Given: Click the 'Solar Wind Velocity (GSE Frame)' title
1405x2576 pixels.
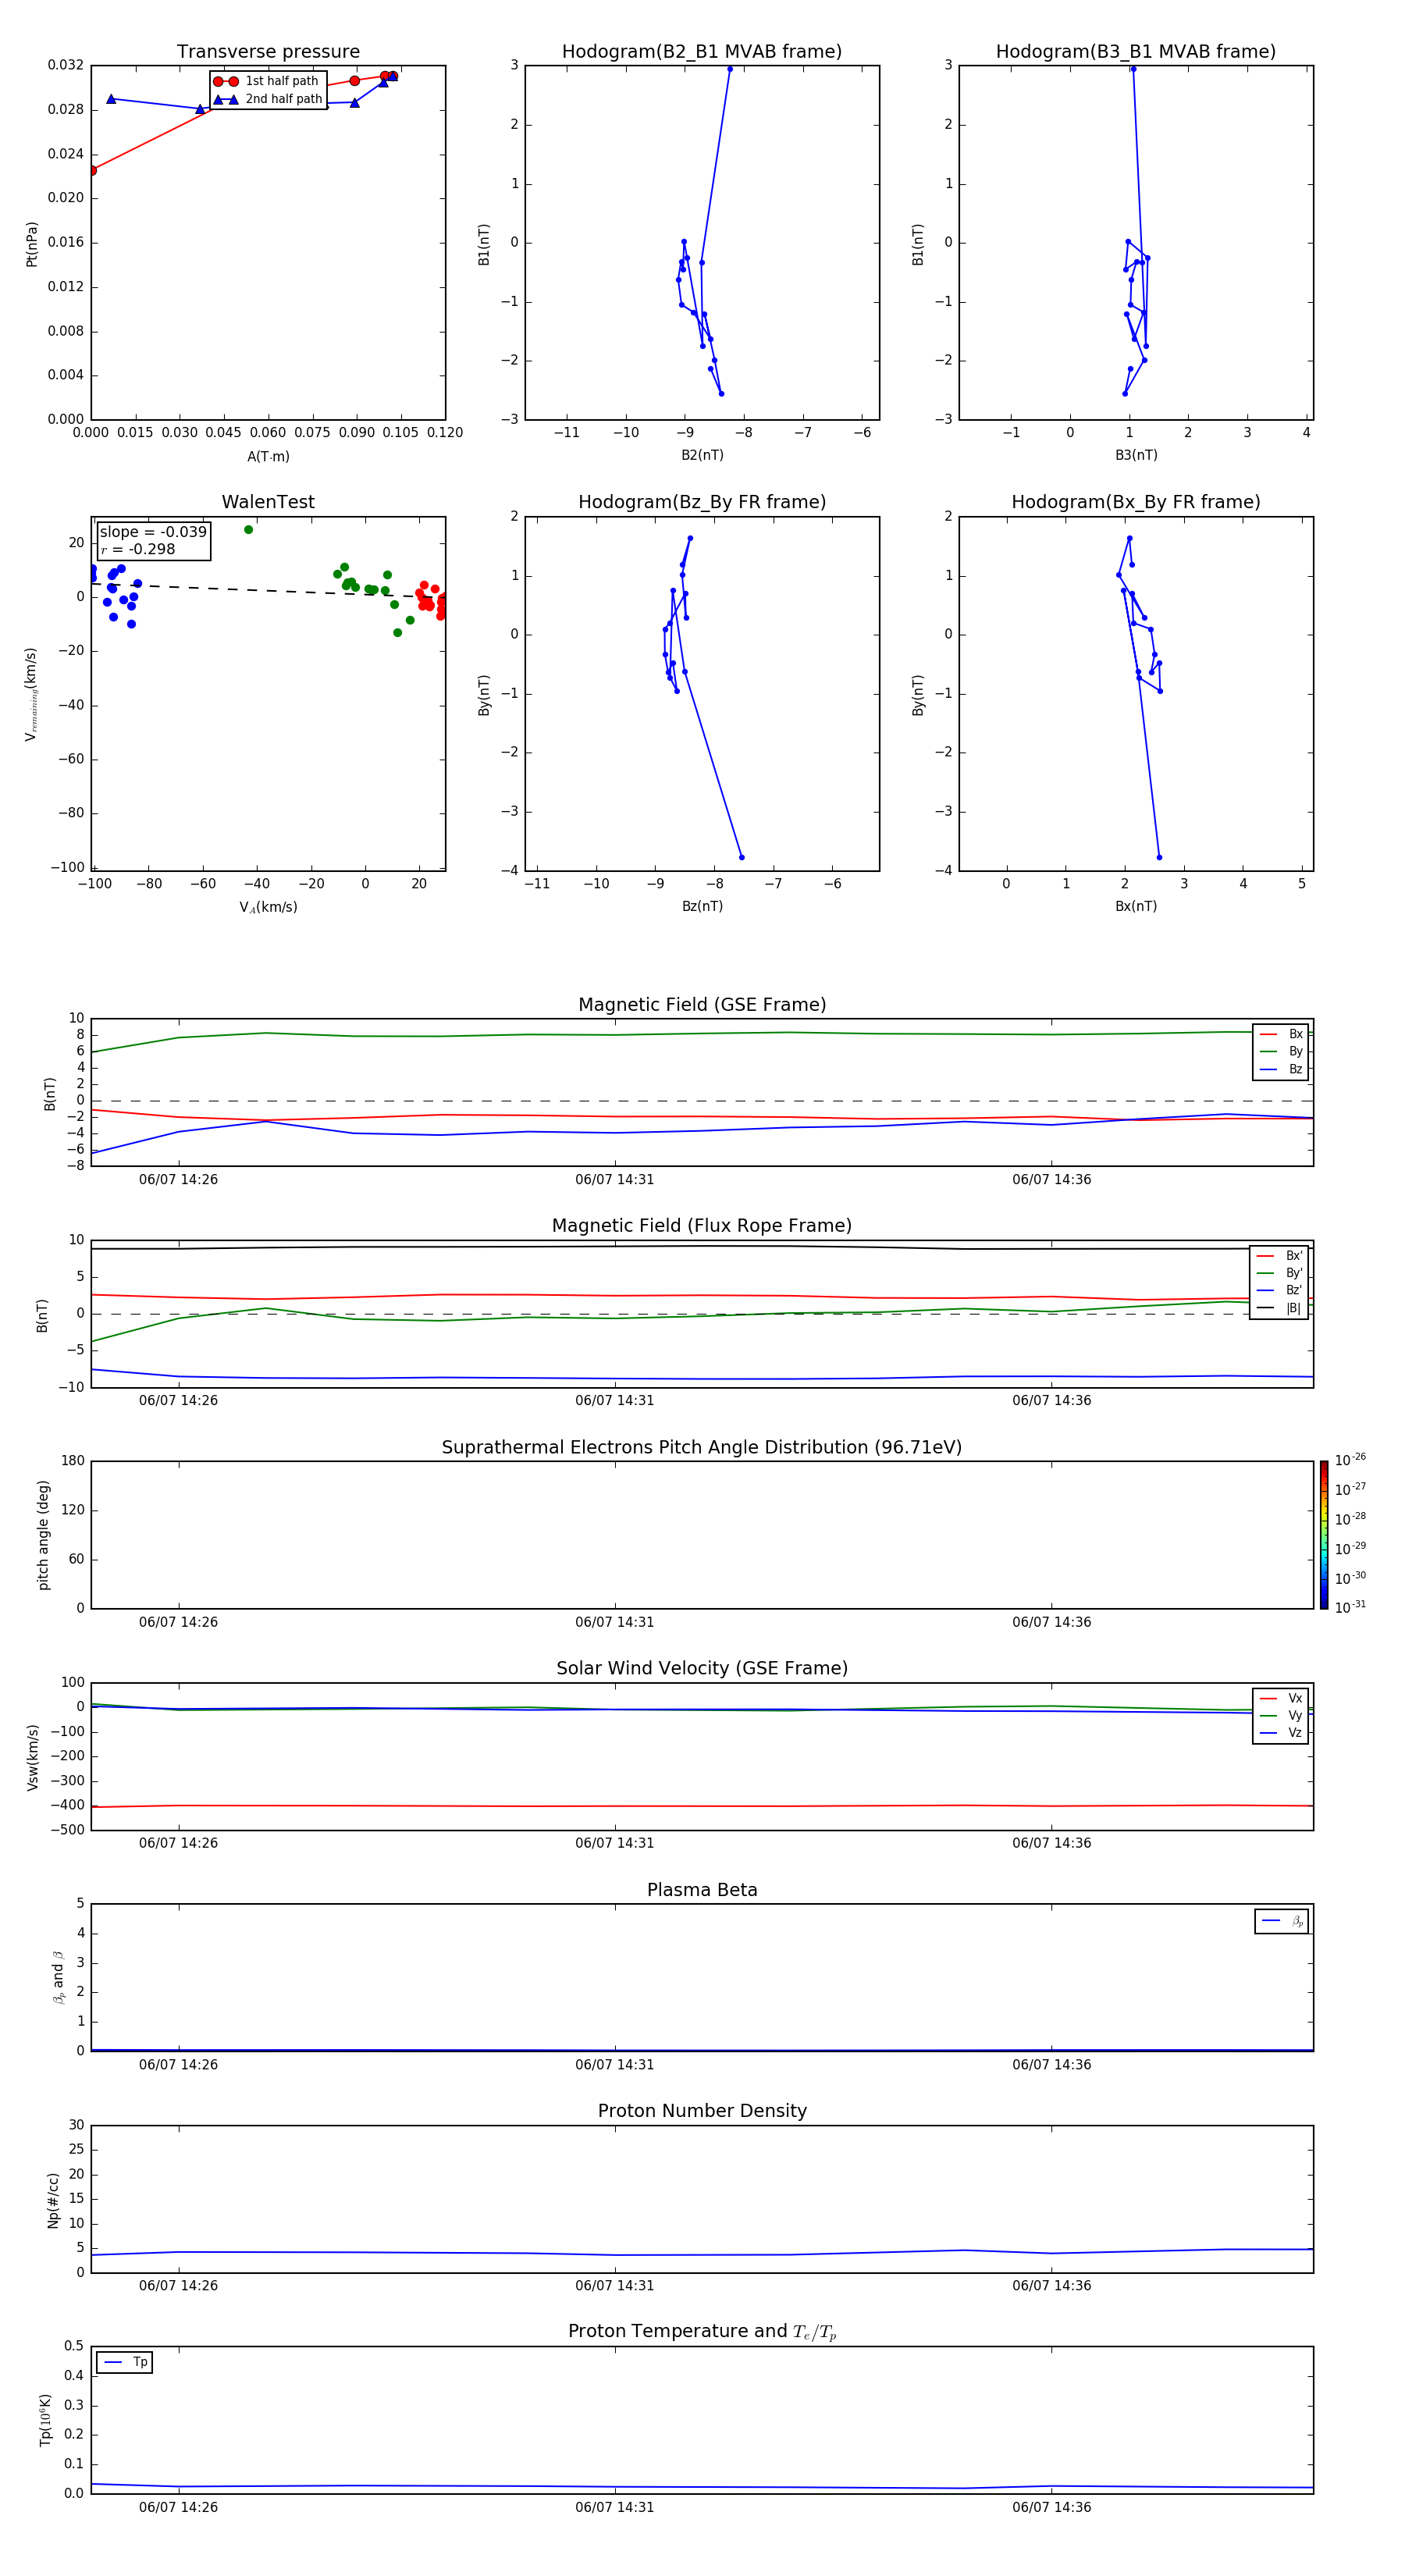Looking at the screenshot, I should 702,1668.
